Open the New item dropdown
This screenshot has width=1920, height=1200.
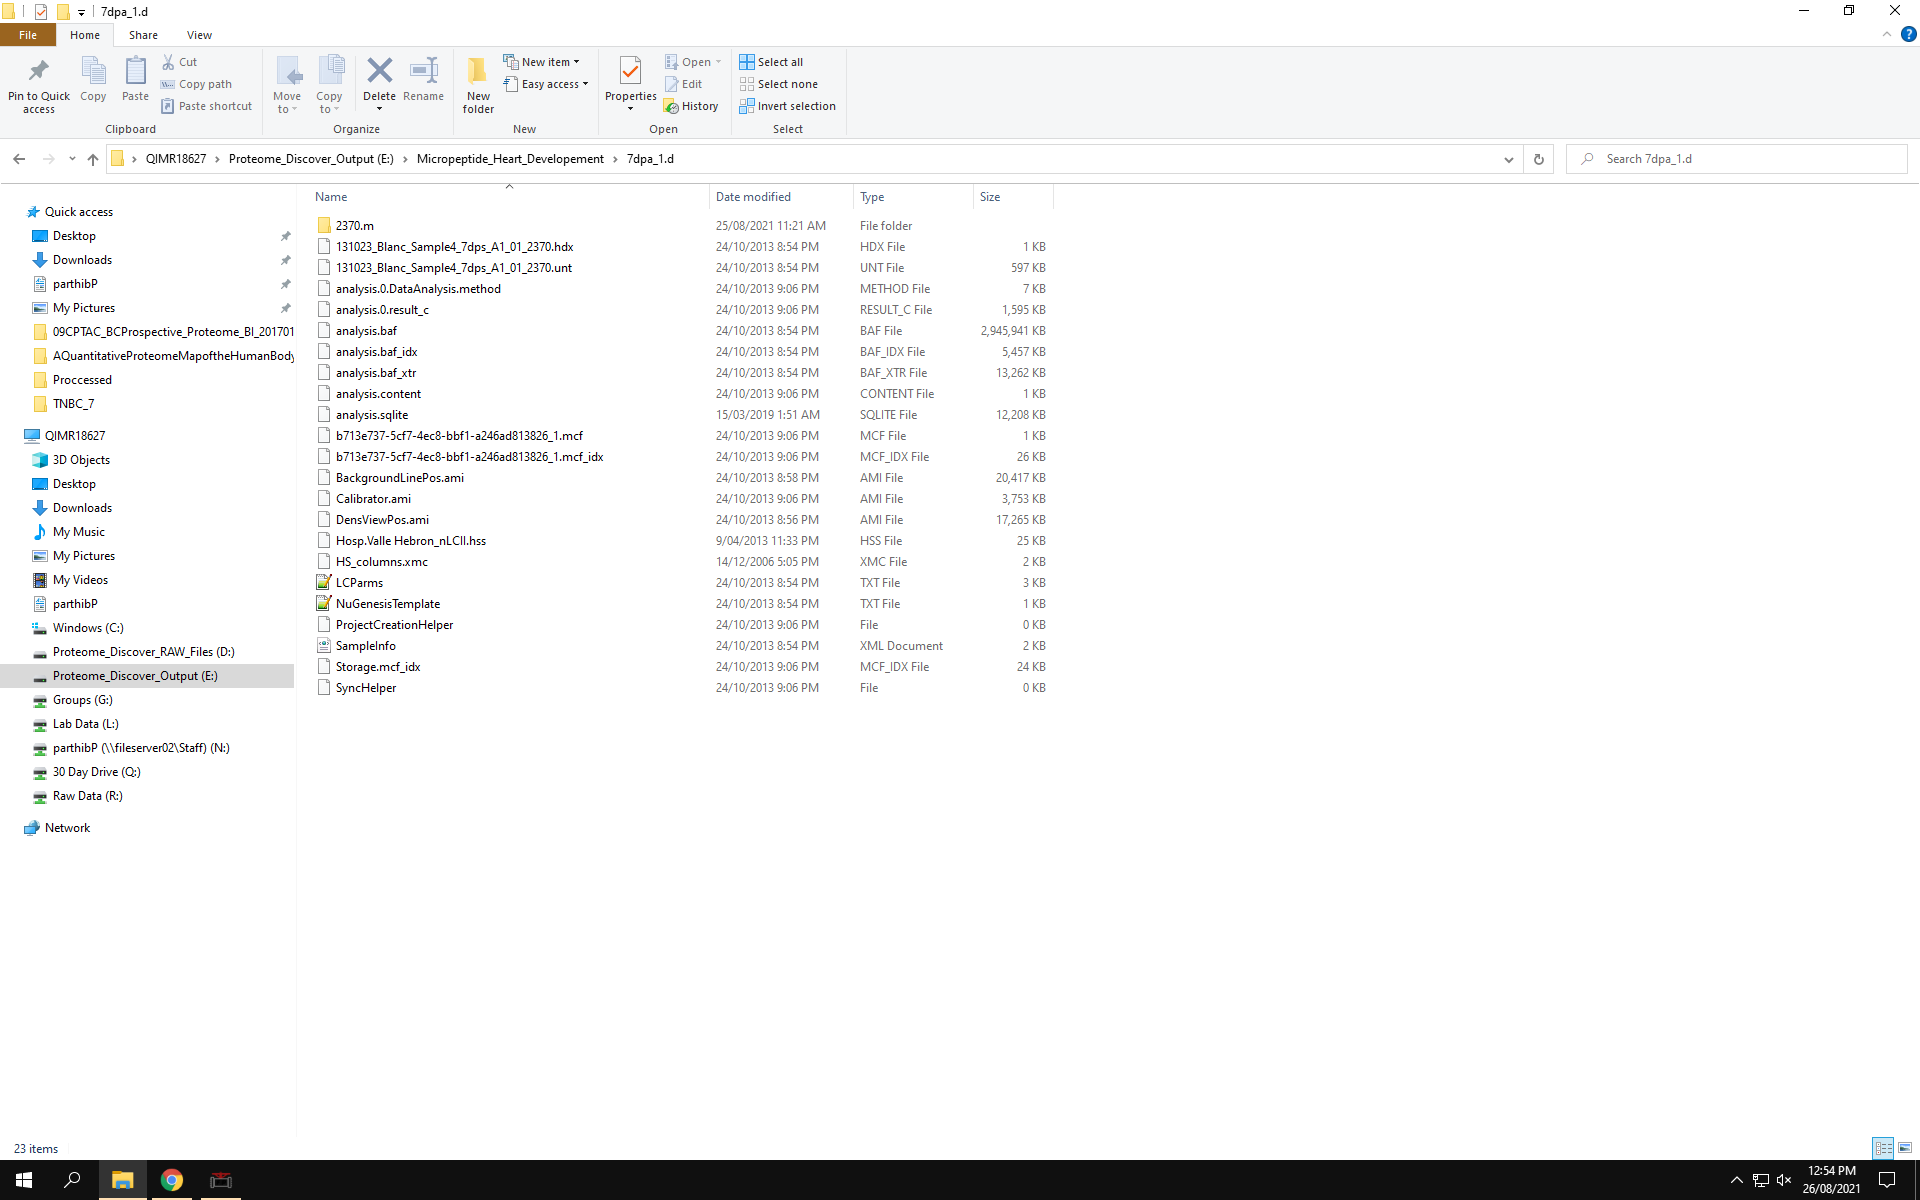click(x=543, y=61)
